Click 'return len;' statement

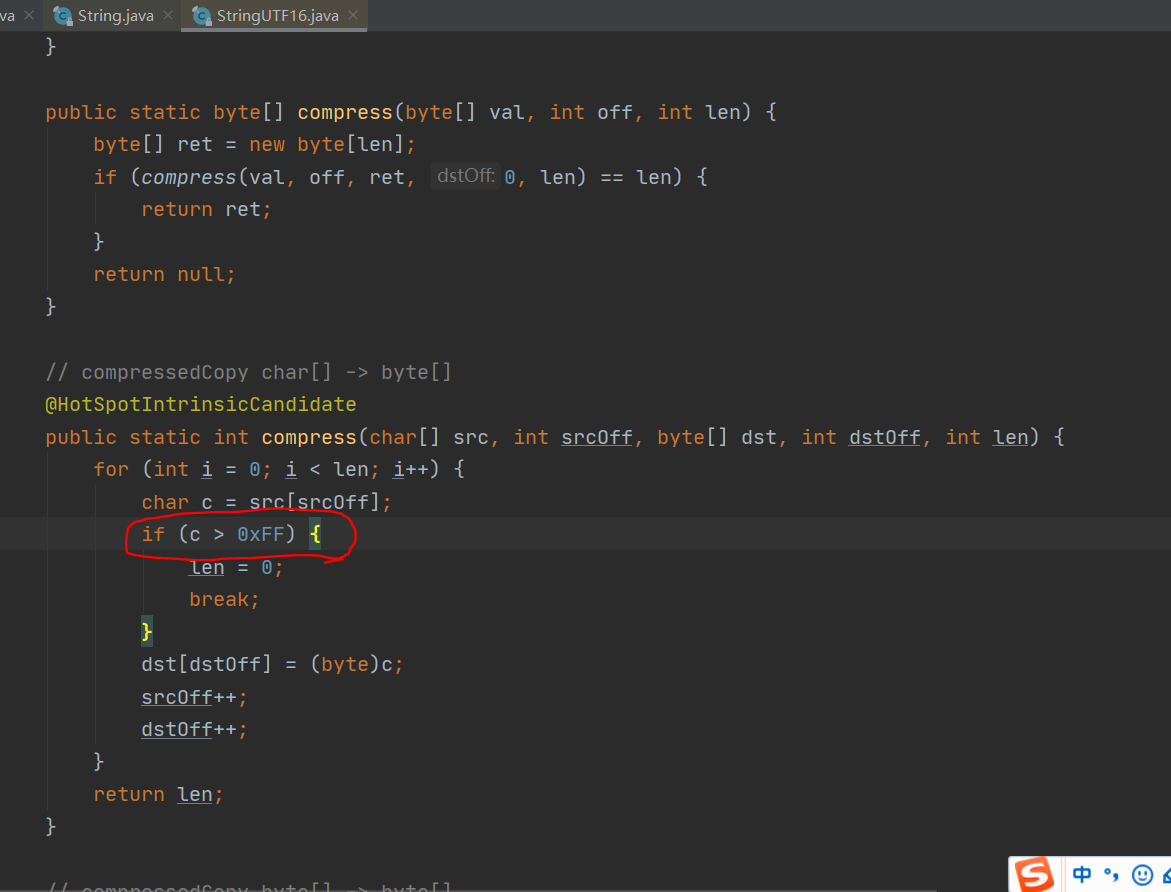click(158, 794)
